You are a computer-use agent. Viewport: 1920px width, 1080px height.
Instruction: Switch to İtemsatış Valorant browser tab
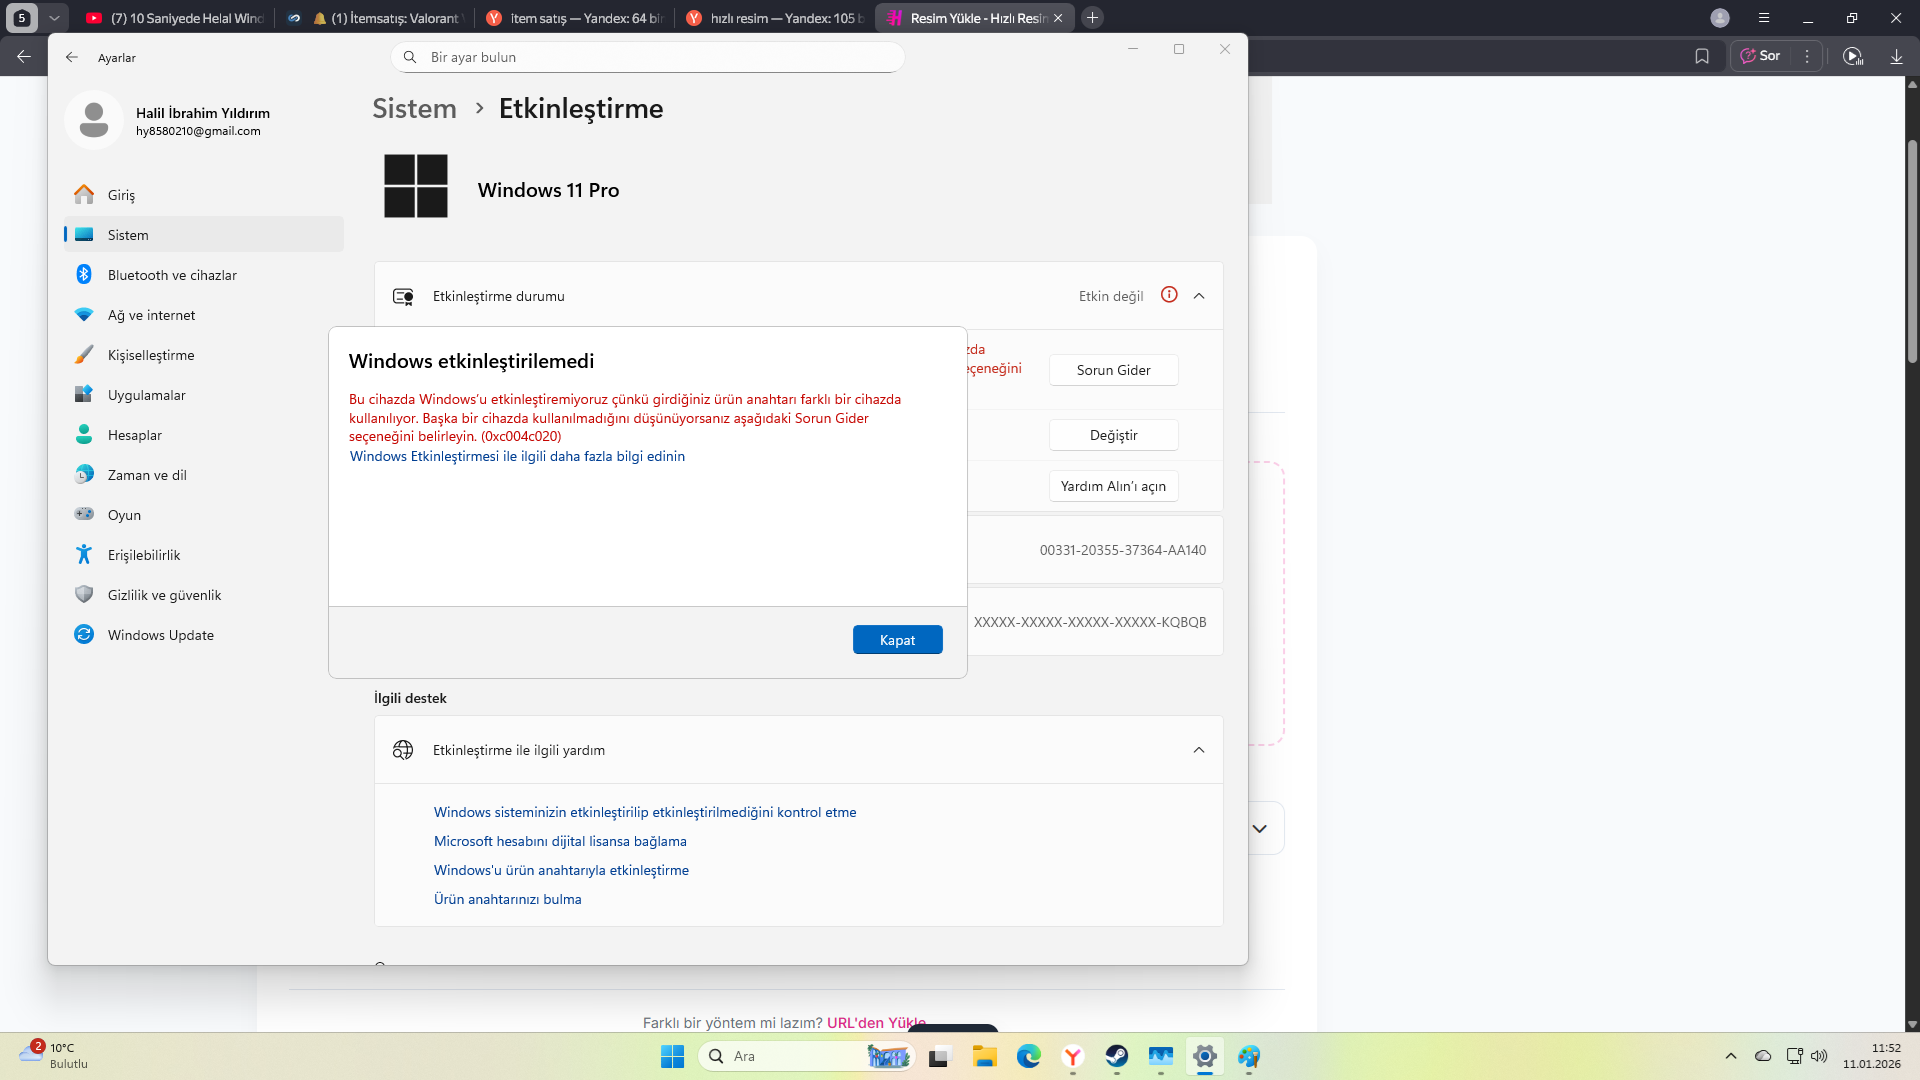(375, 18)
